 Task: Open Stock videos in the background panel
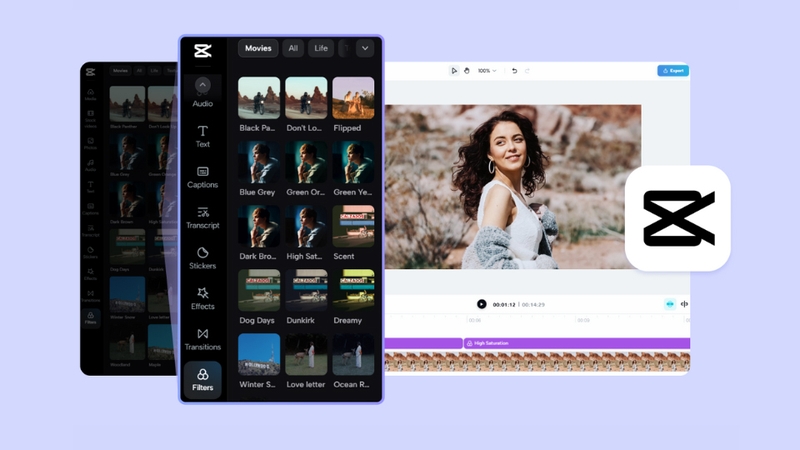click(x=90, y=119)
